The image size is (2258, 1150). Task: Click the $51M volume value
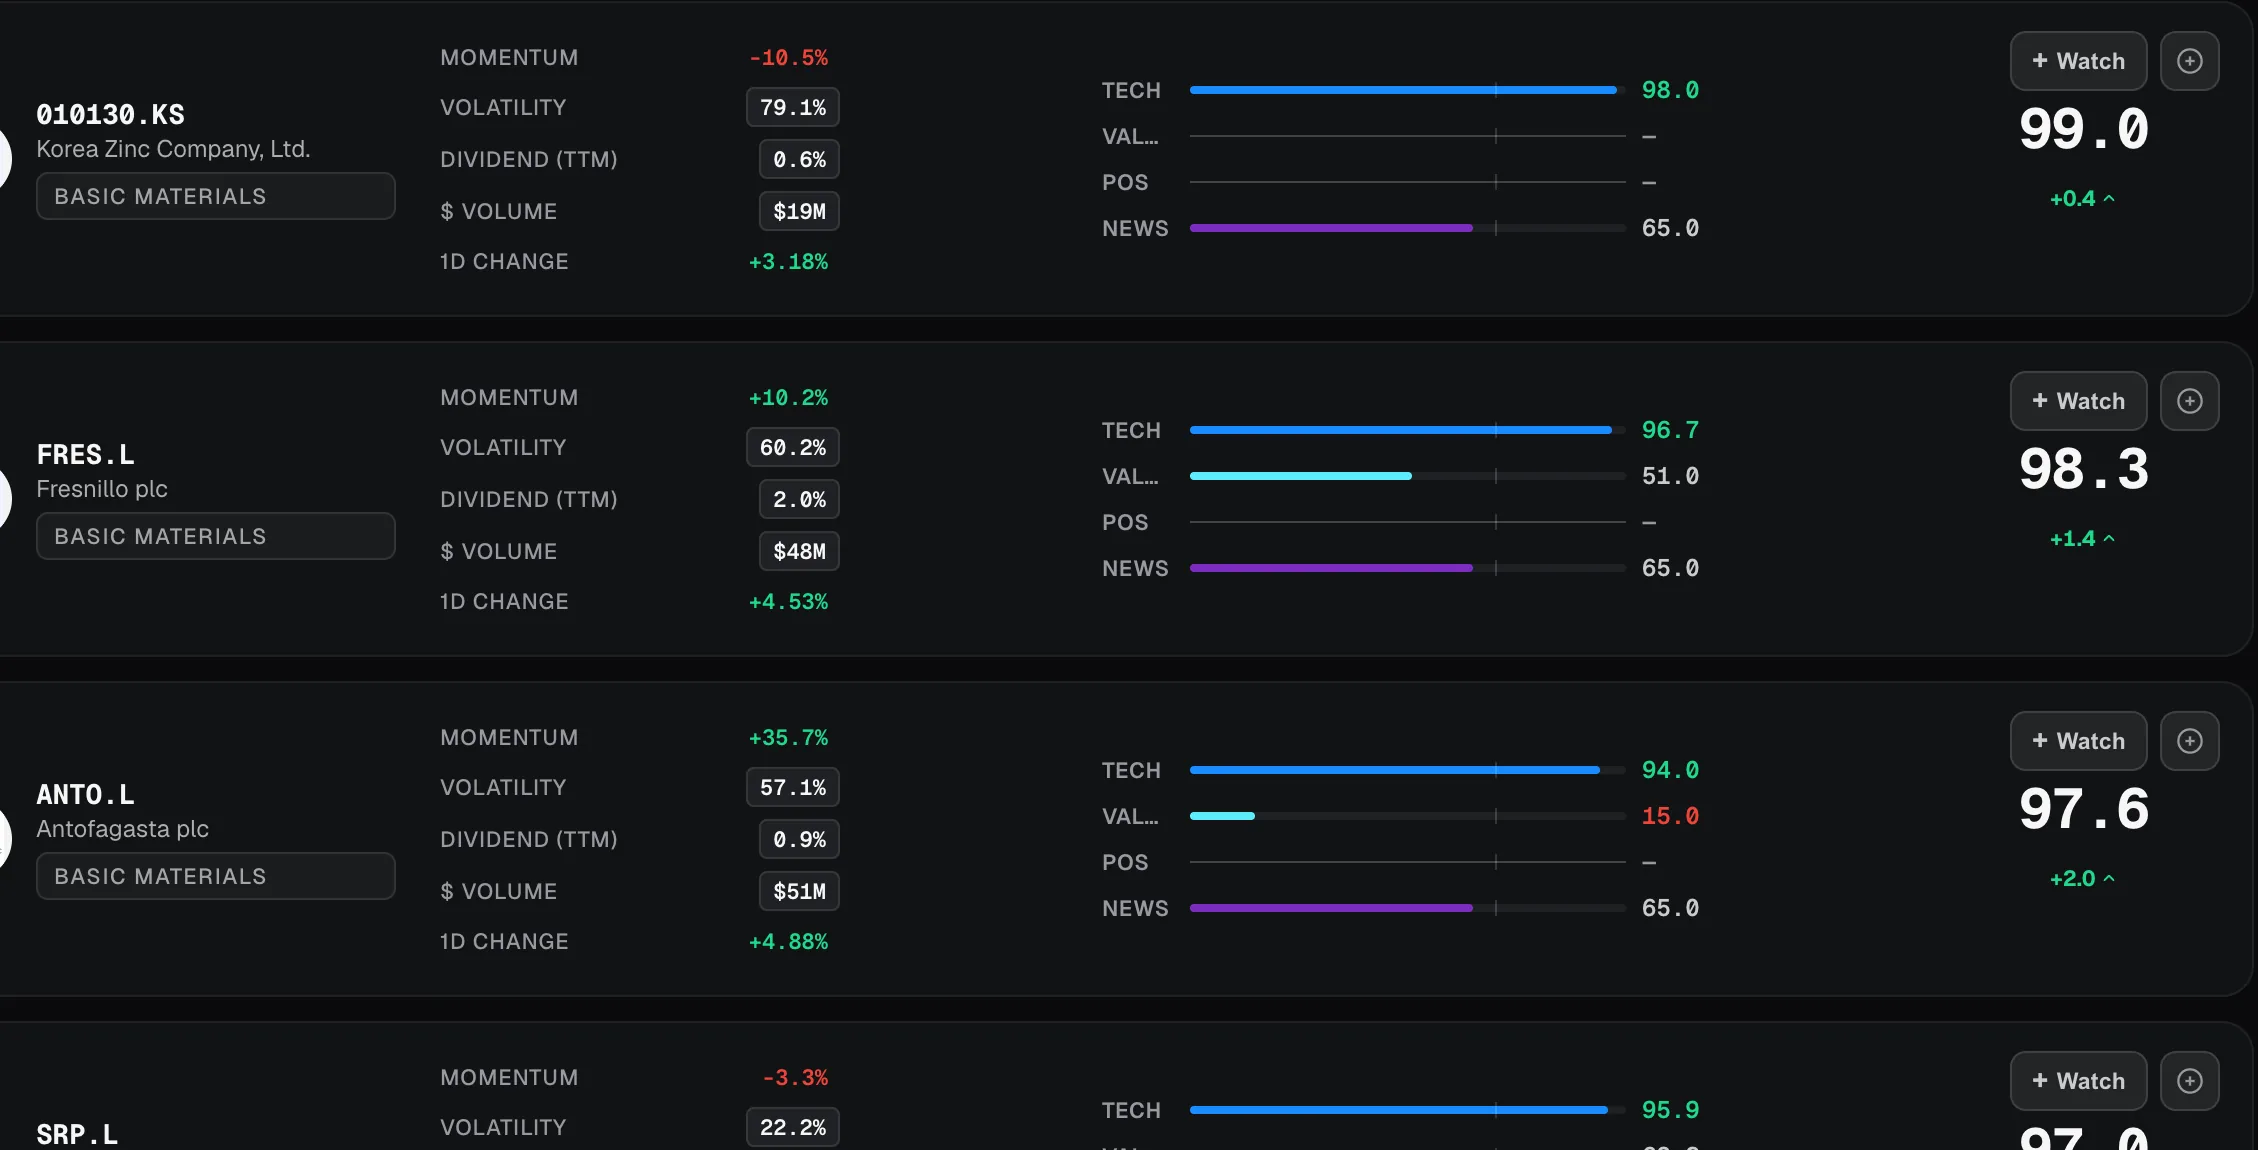pyautogui.click(x=799, y=891)
